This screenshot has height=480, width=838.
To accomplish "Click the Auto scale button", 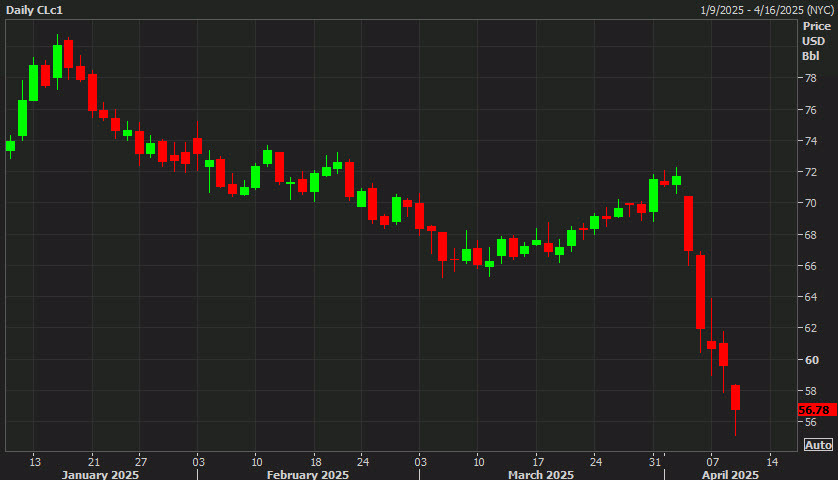I will click(x=818, y=445).
